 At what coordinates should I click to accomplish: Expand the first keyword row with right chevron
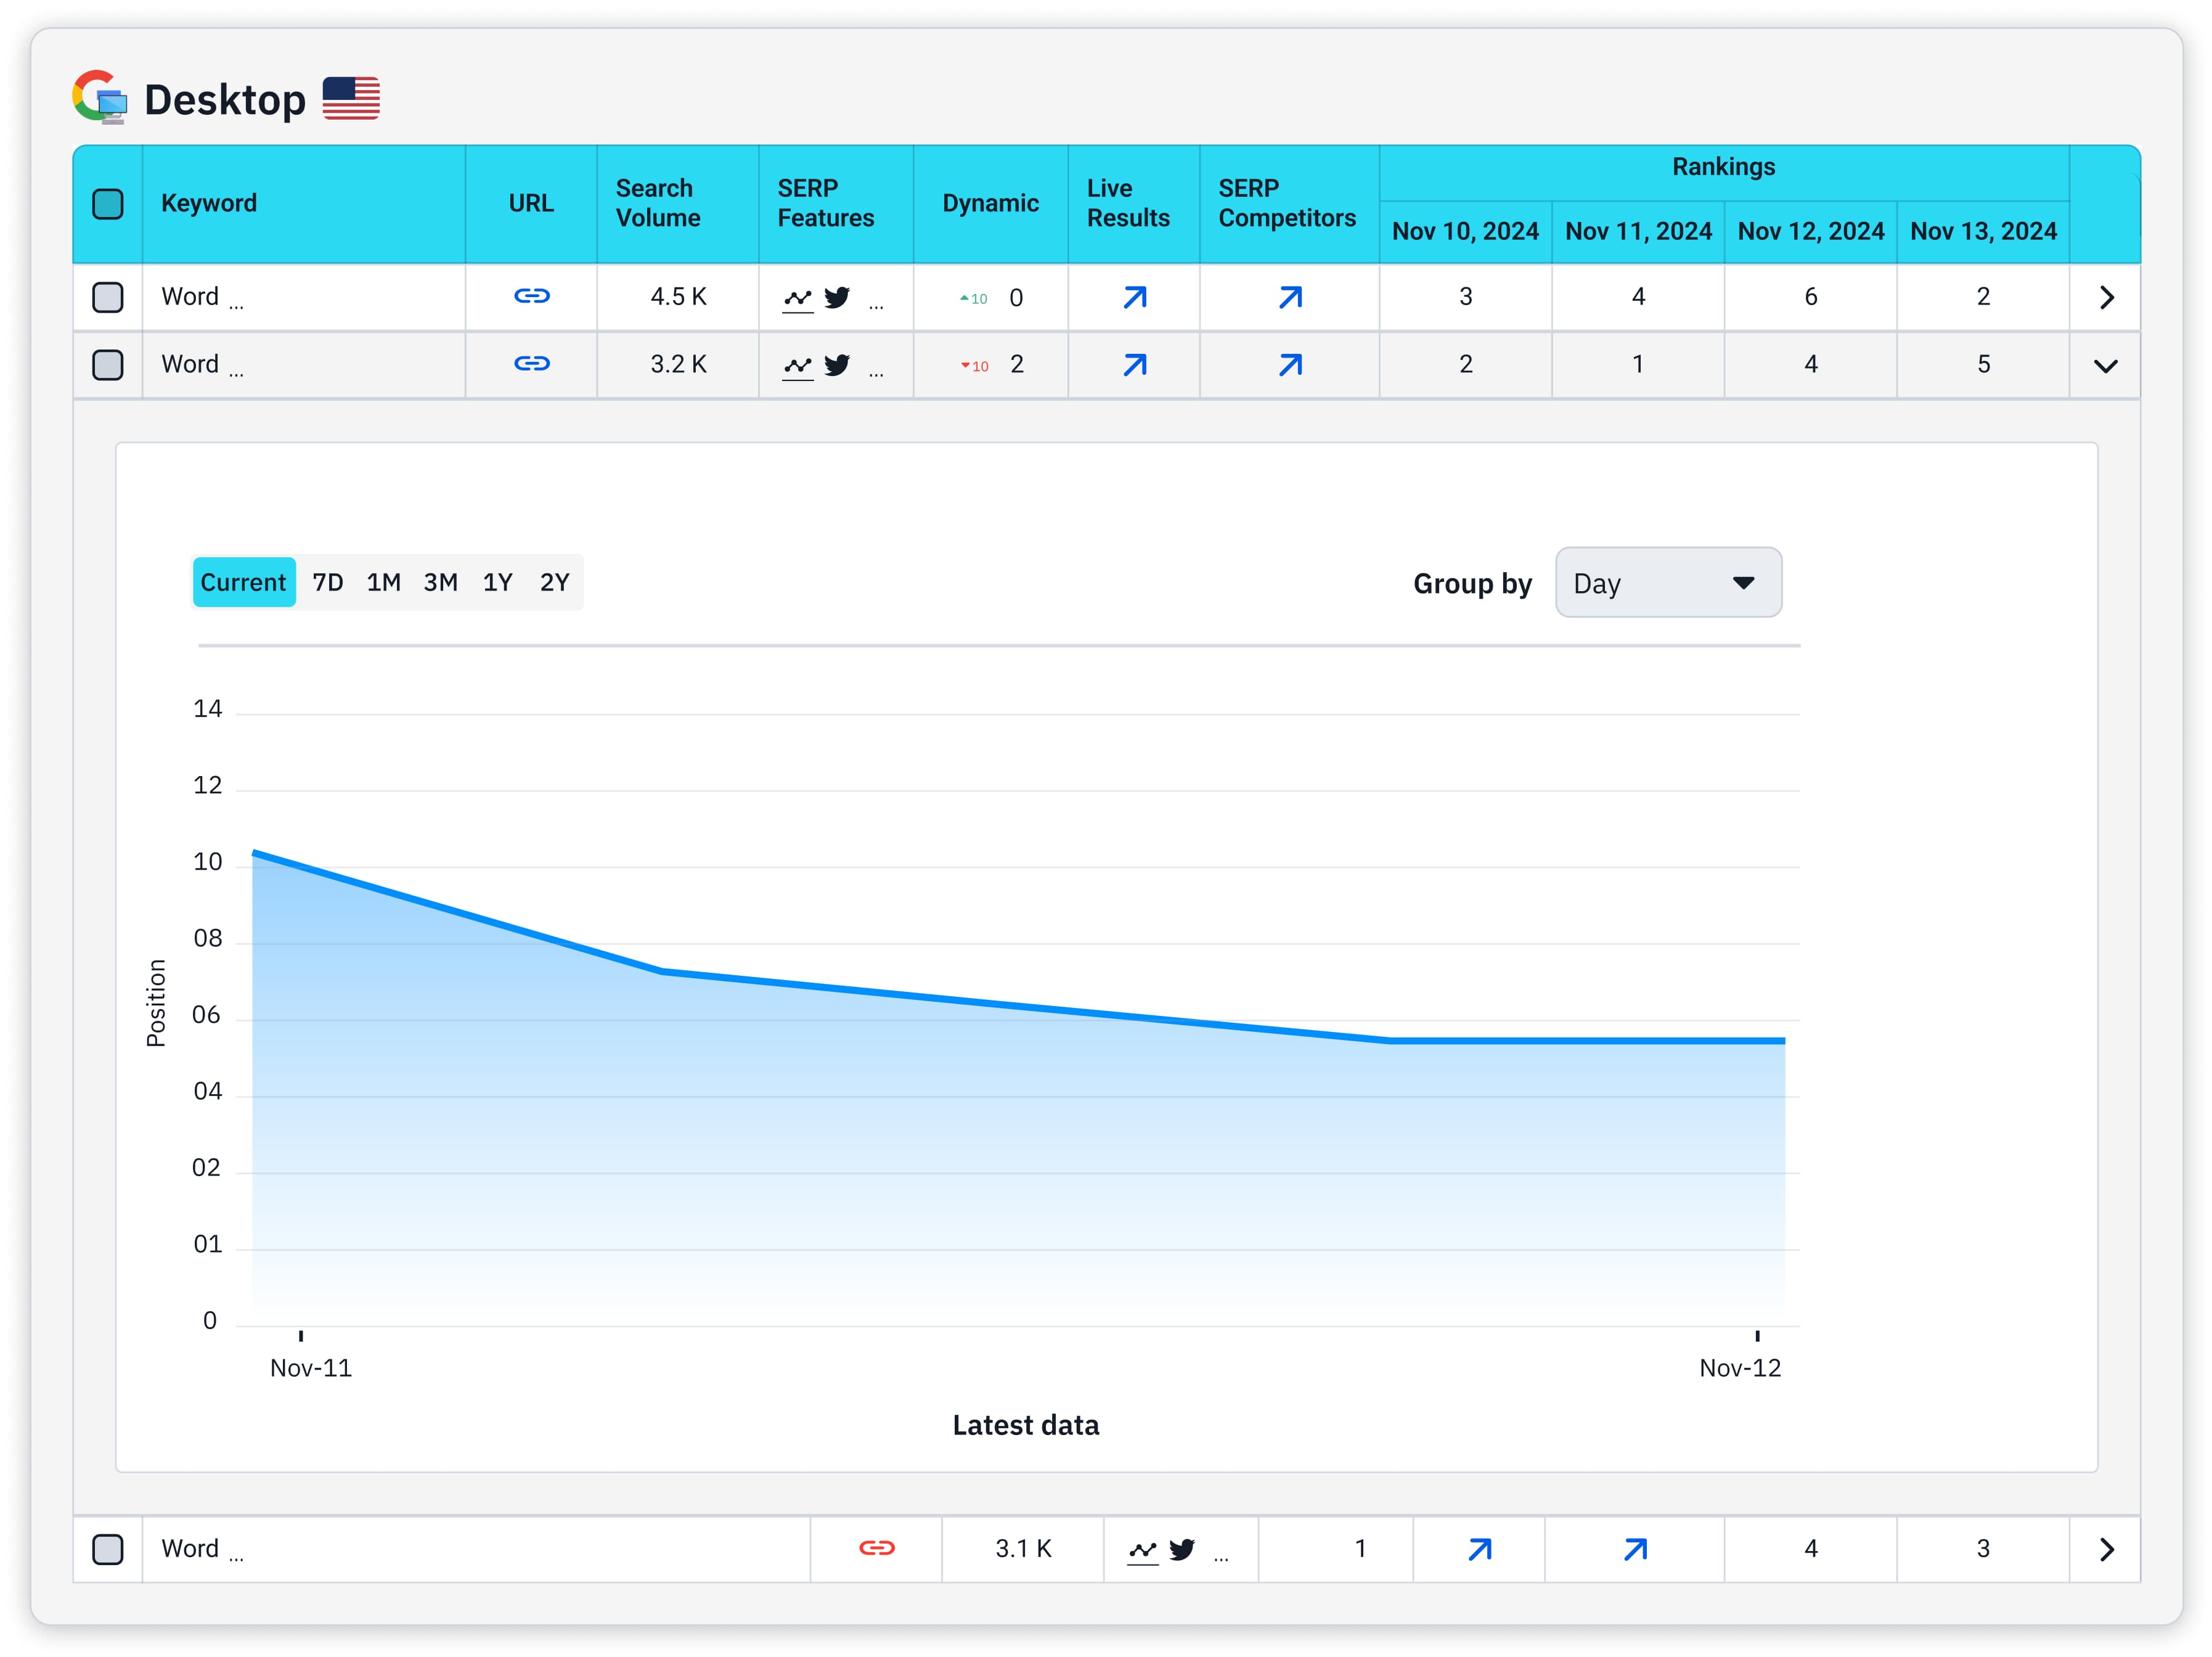(x=2105, y=297)
